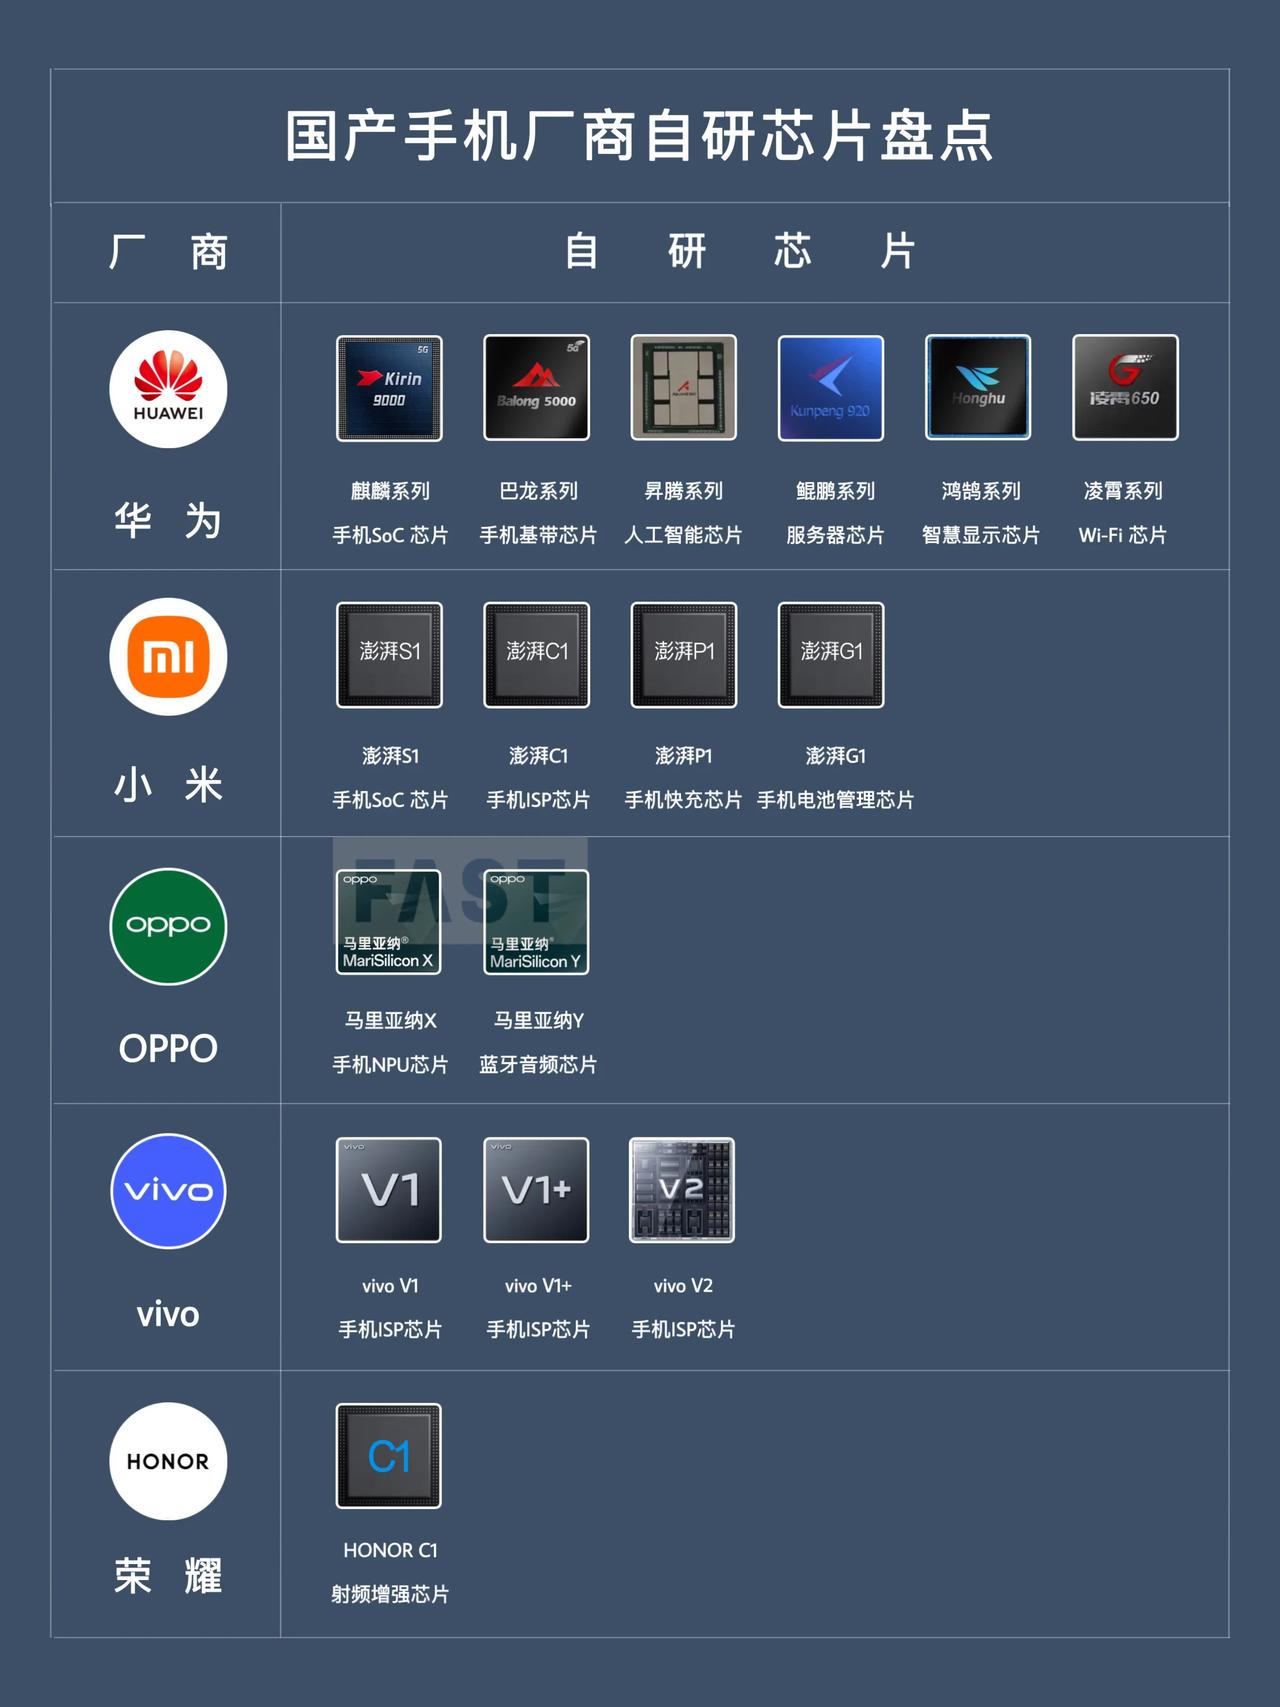
Task: Click the 澎湃C1 chip image
Action: click(x=536, y=655)
